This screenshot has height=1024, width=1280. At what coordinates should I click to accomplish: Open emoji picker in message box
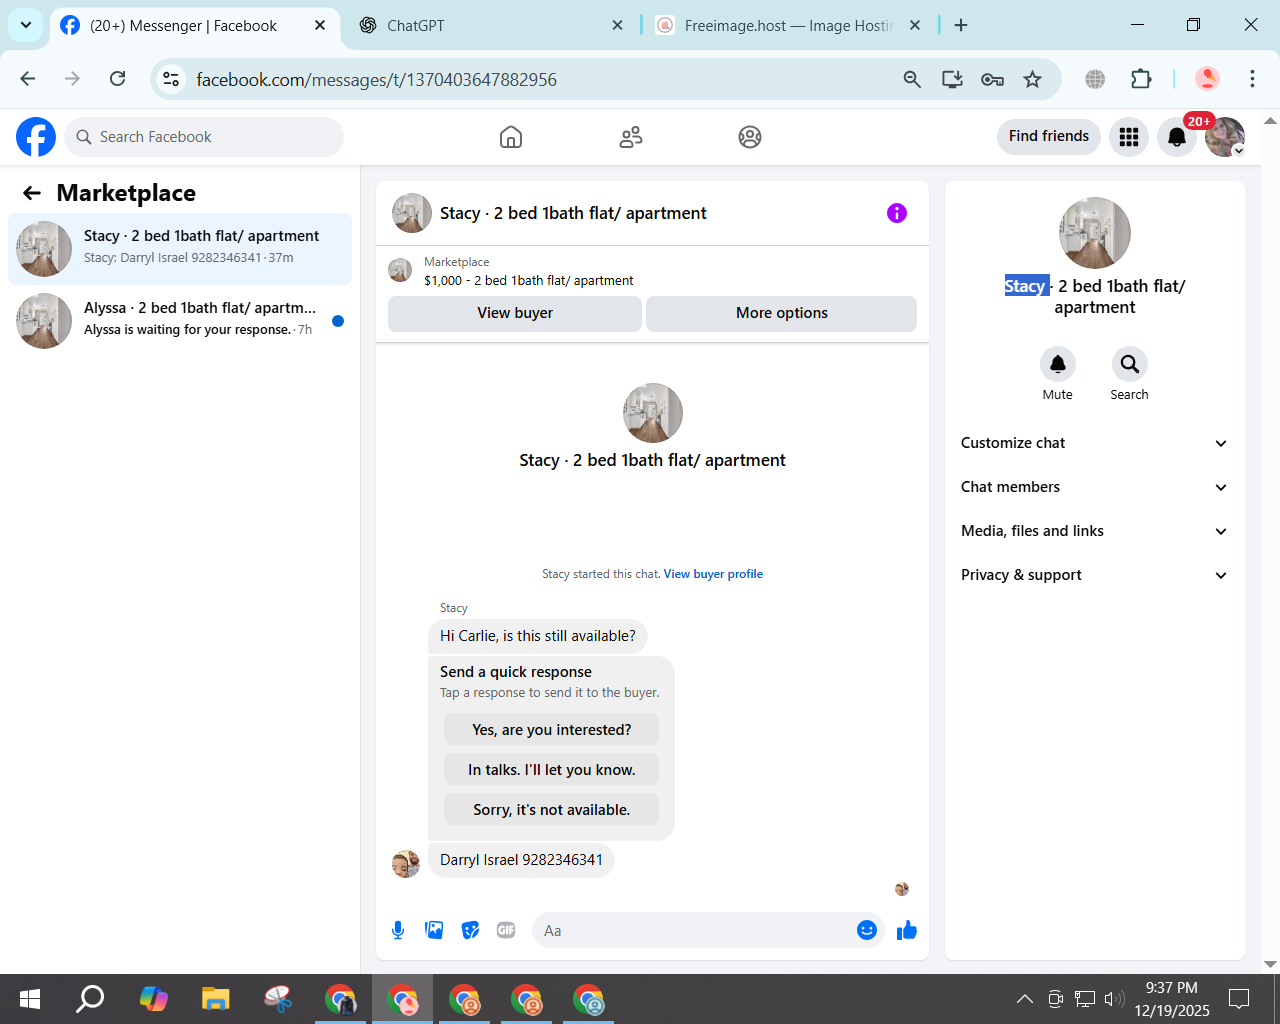point(867,930)
